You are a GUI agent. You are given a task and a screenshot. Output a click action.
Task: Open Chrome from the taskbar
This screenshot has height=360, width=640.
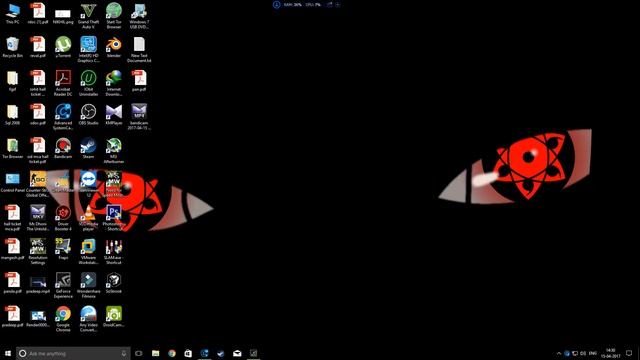(172, 353)
